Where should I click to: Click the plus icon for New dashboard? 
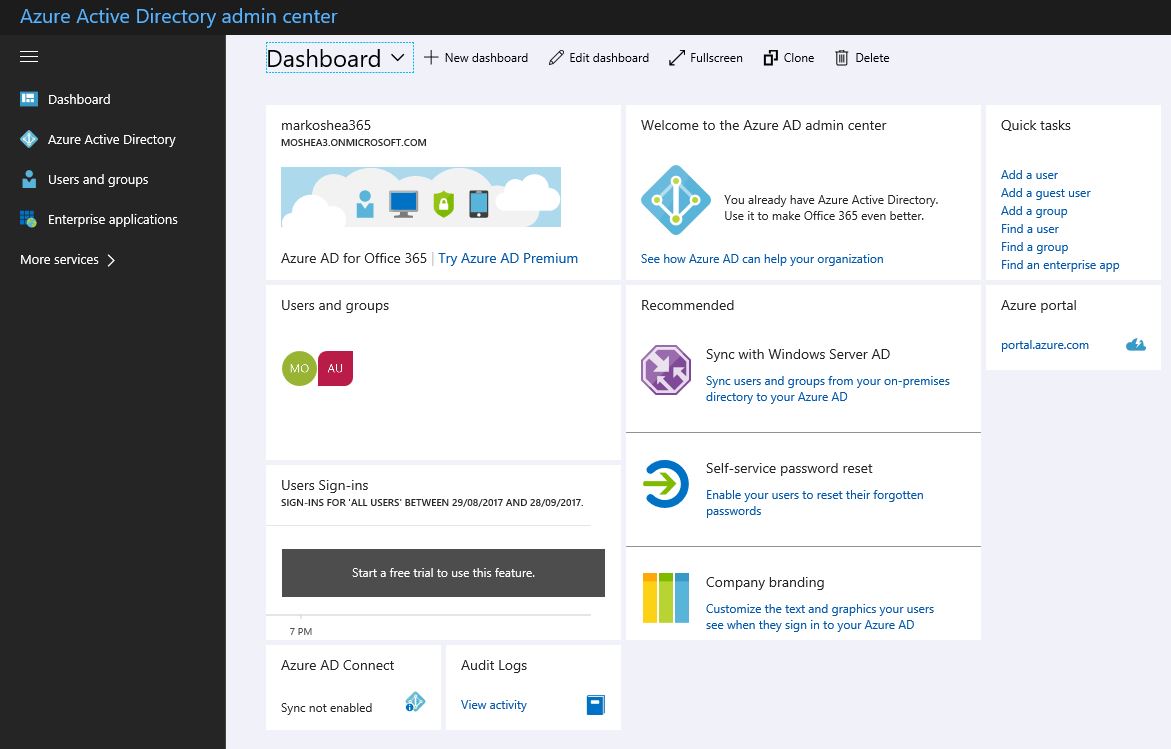(x=431, y=58)
